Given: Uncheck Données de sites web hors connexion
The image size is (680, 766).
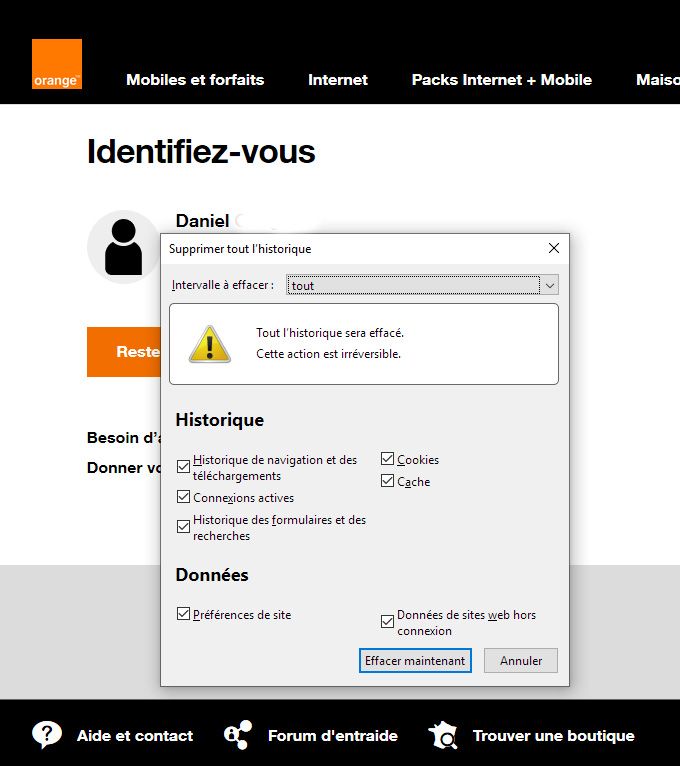Looking at the screenshot, I should [x=388, y=622].
